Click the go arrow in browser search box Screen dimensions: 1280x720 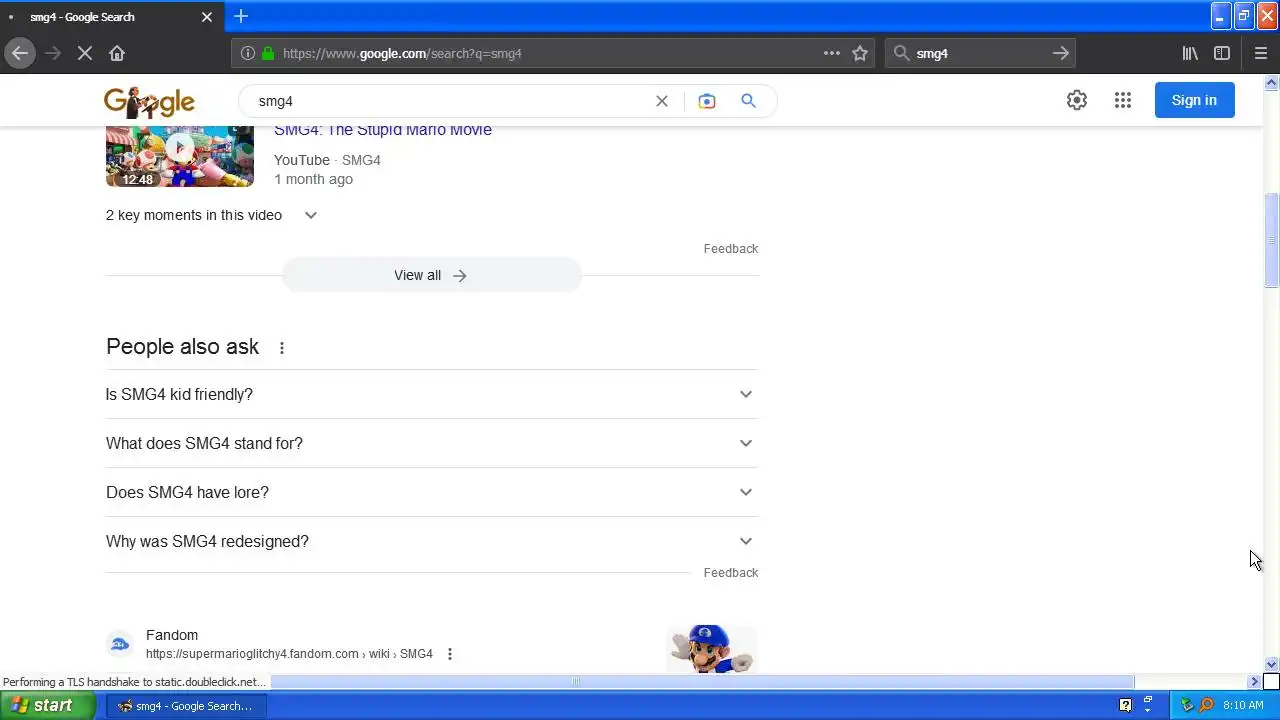tap(1061, 53)
